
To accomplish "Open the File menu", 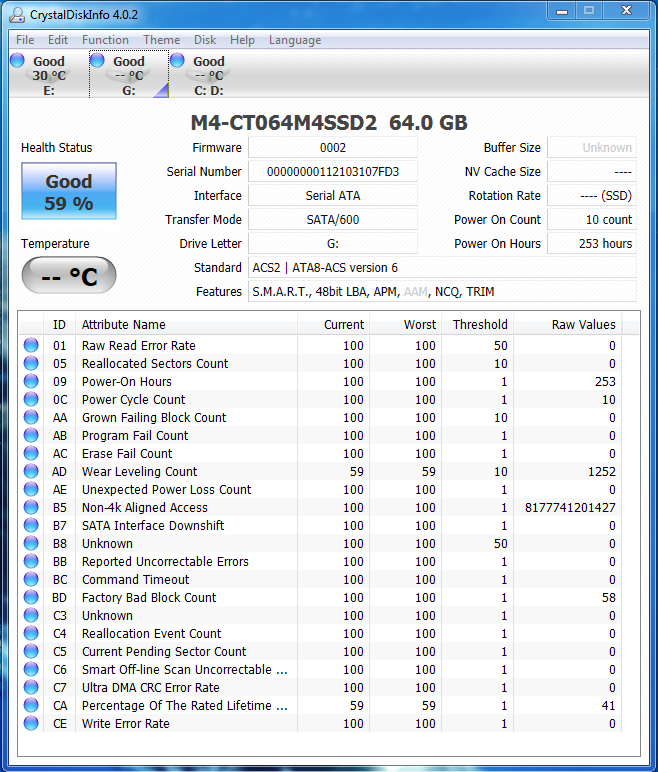I will [x=25, y=40].
